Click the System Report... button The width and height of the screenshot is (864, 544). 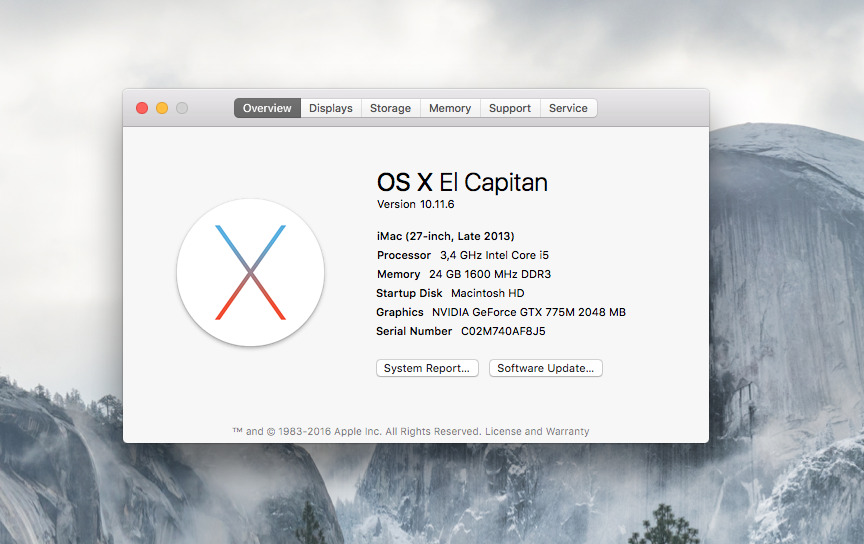point(427,368)
